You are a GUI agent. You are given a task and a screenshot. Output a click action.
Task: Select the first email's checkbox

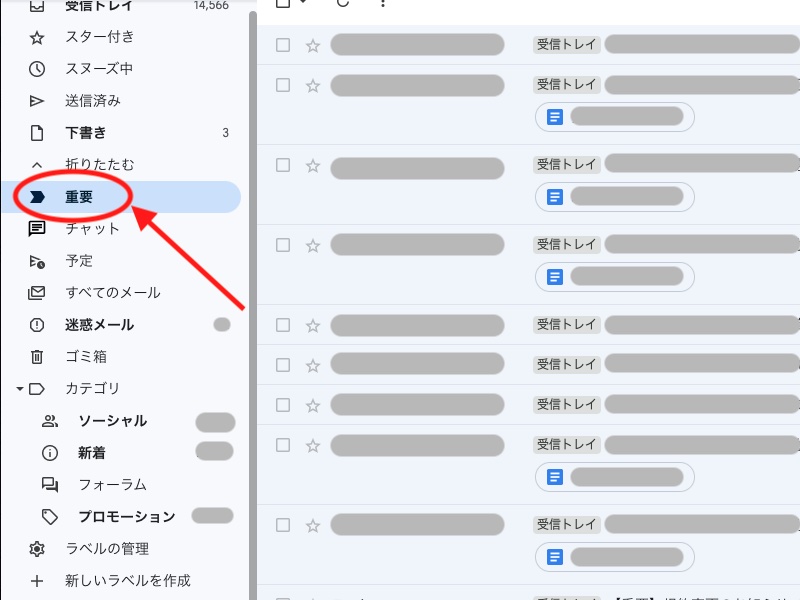(x=282, y=44)
